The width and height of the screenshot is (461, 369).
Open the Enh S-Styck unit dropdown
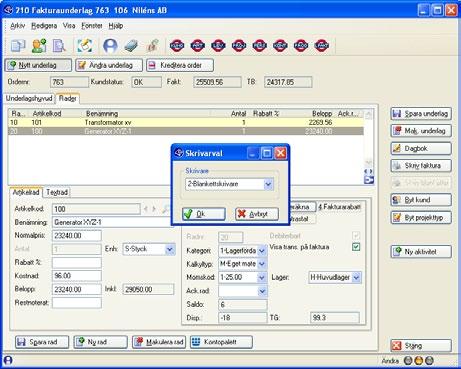[x=170, y=249]
